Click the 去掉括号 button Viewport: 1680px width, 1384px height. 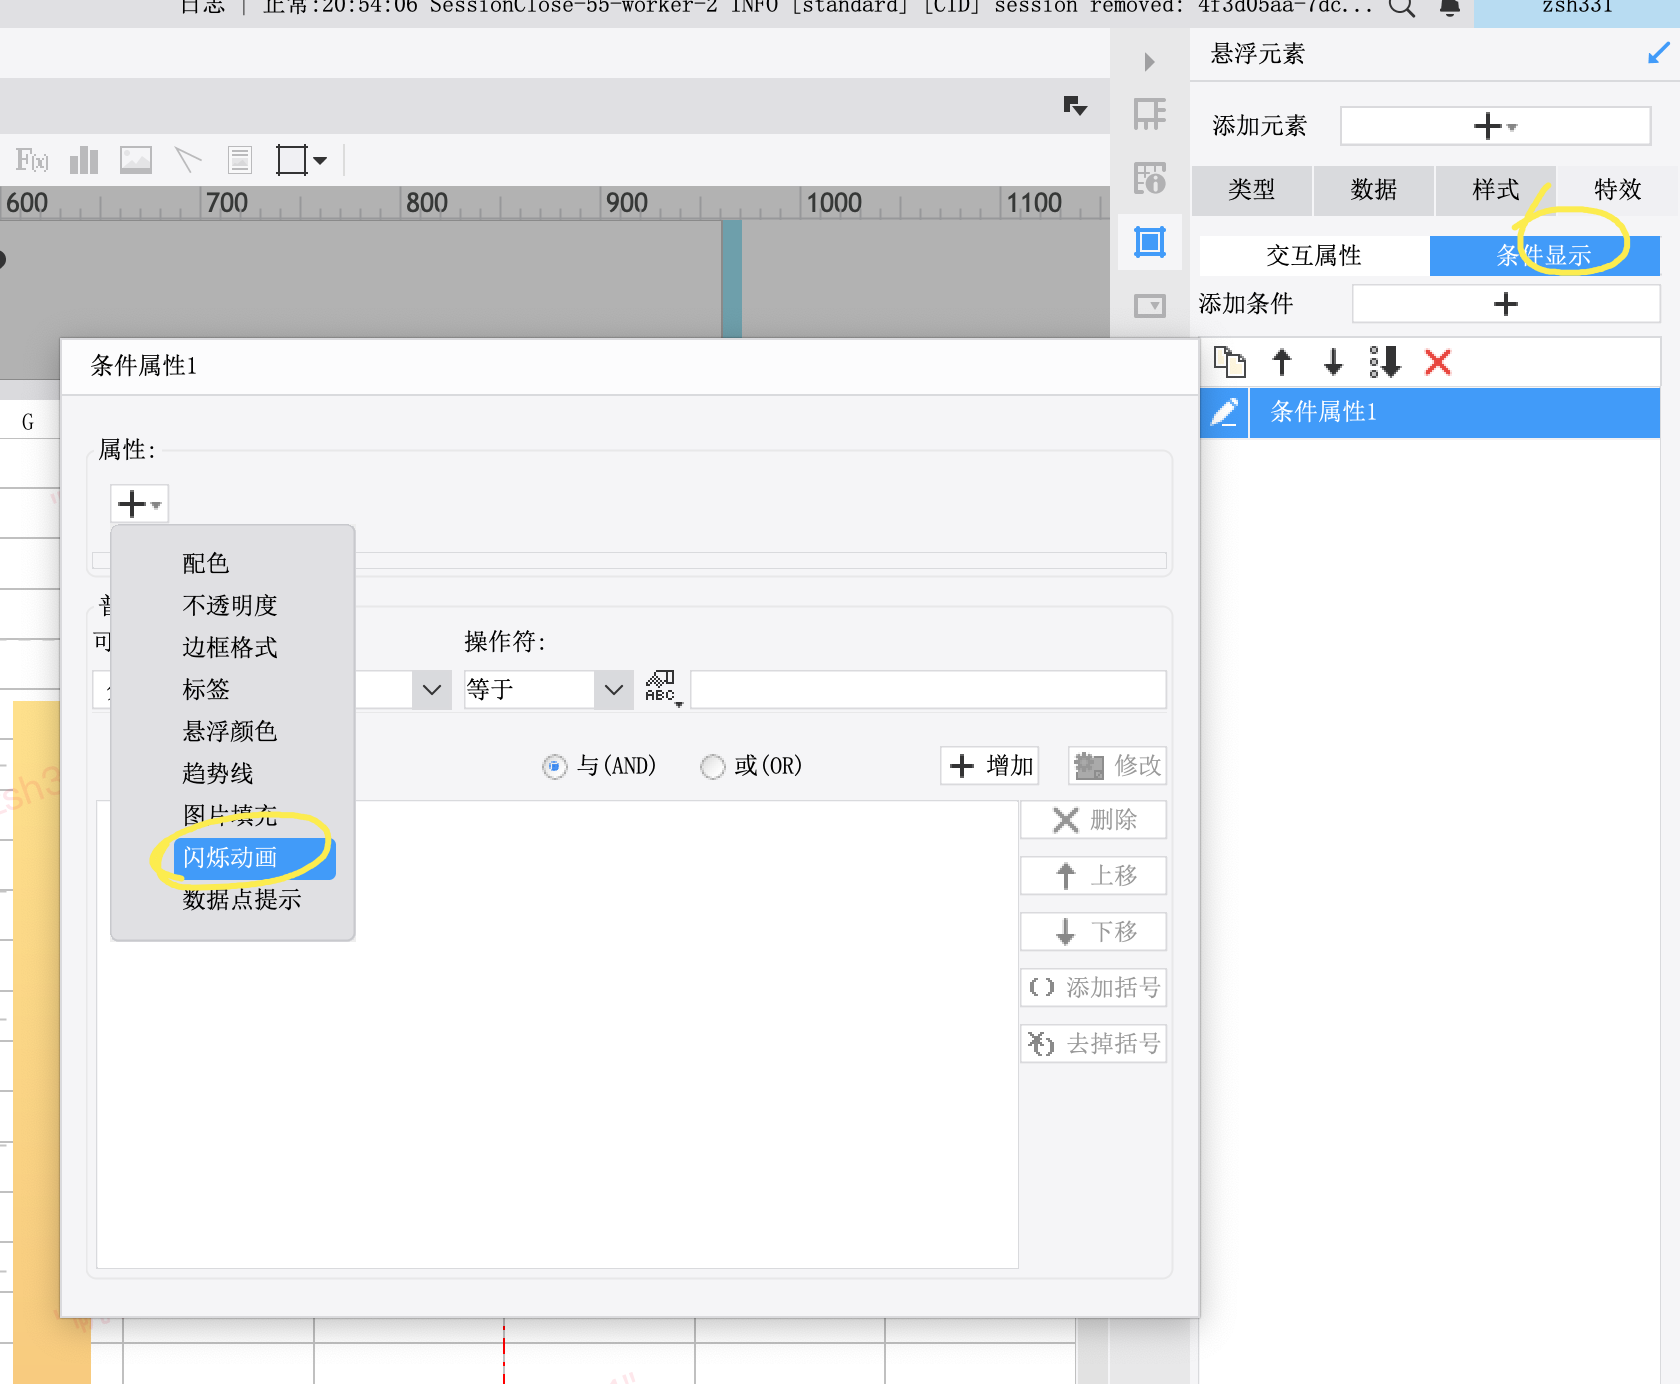(x=1093, y=1044)
